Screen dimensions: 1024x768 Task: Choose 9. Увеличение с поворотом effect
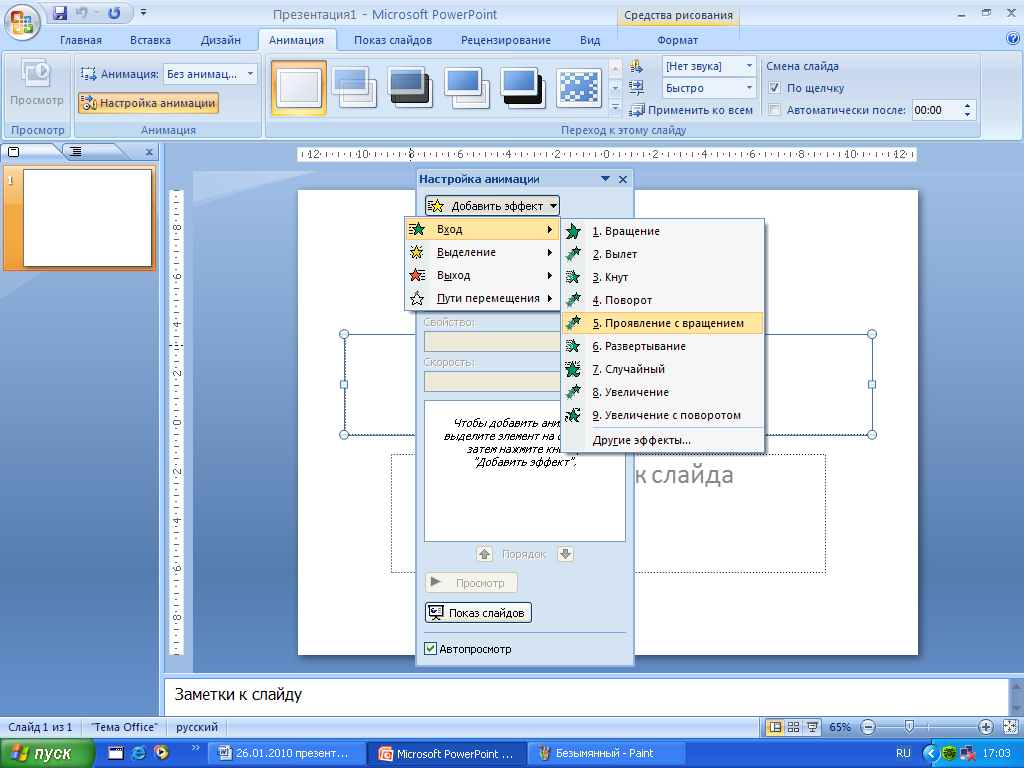coord(662,415)
